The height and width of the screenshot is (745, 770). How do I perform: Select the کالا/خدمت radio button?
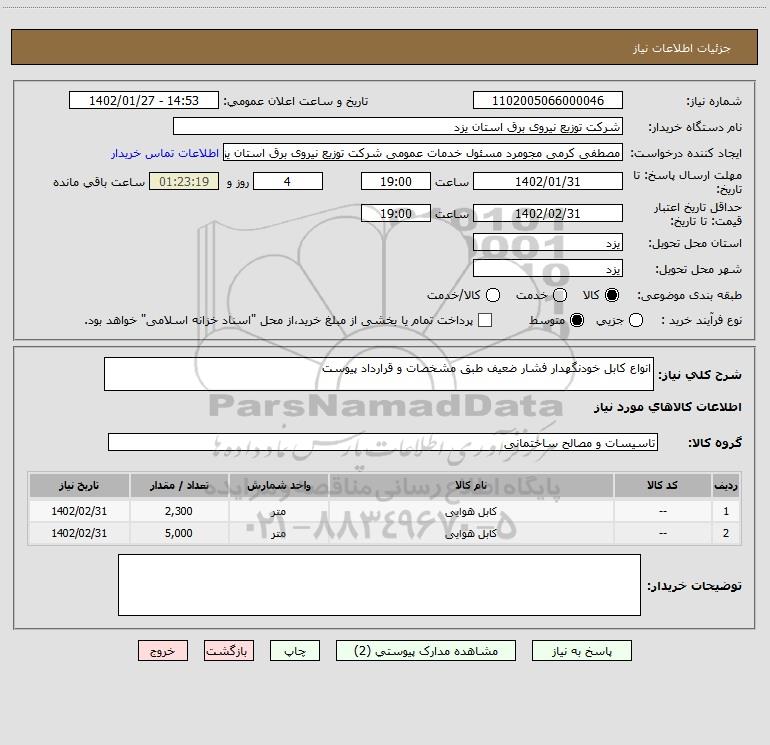[x=493, y=295]
